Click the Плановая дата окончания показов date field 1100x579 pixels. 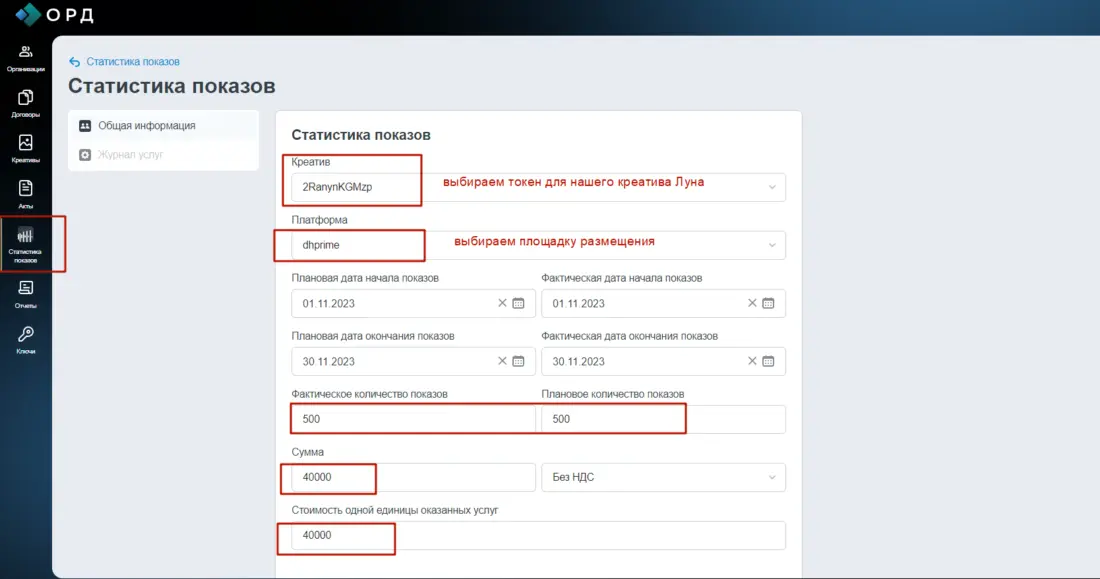coord(413,361)
